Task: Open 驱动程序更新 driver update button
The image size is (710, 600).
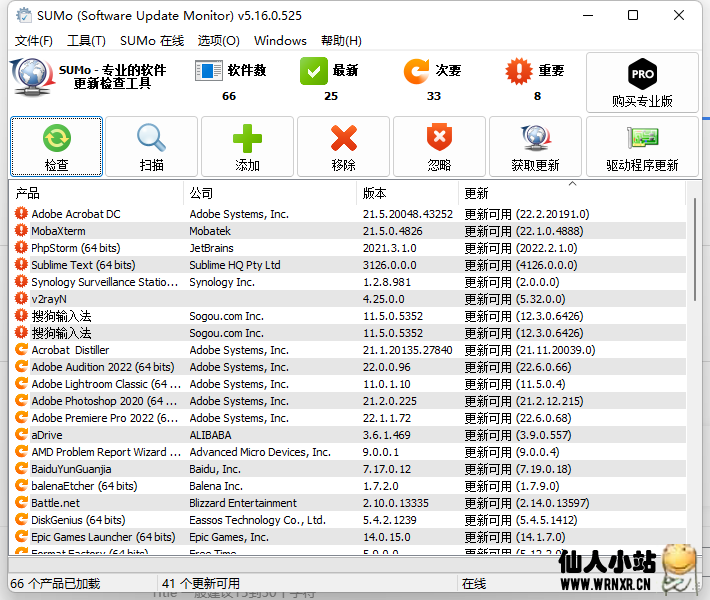Action: coord(642,146)
